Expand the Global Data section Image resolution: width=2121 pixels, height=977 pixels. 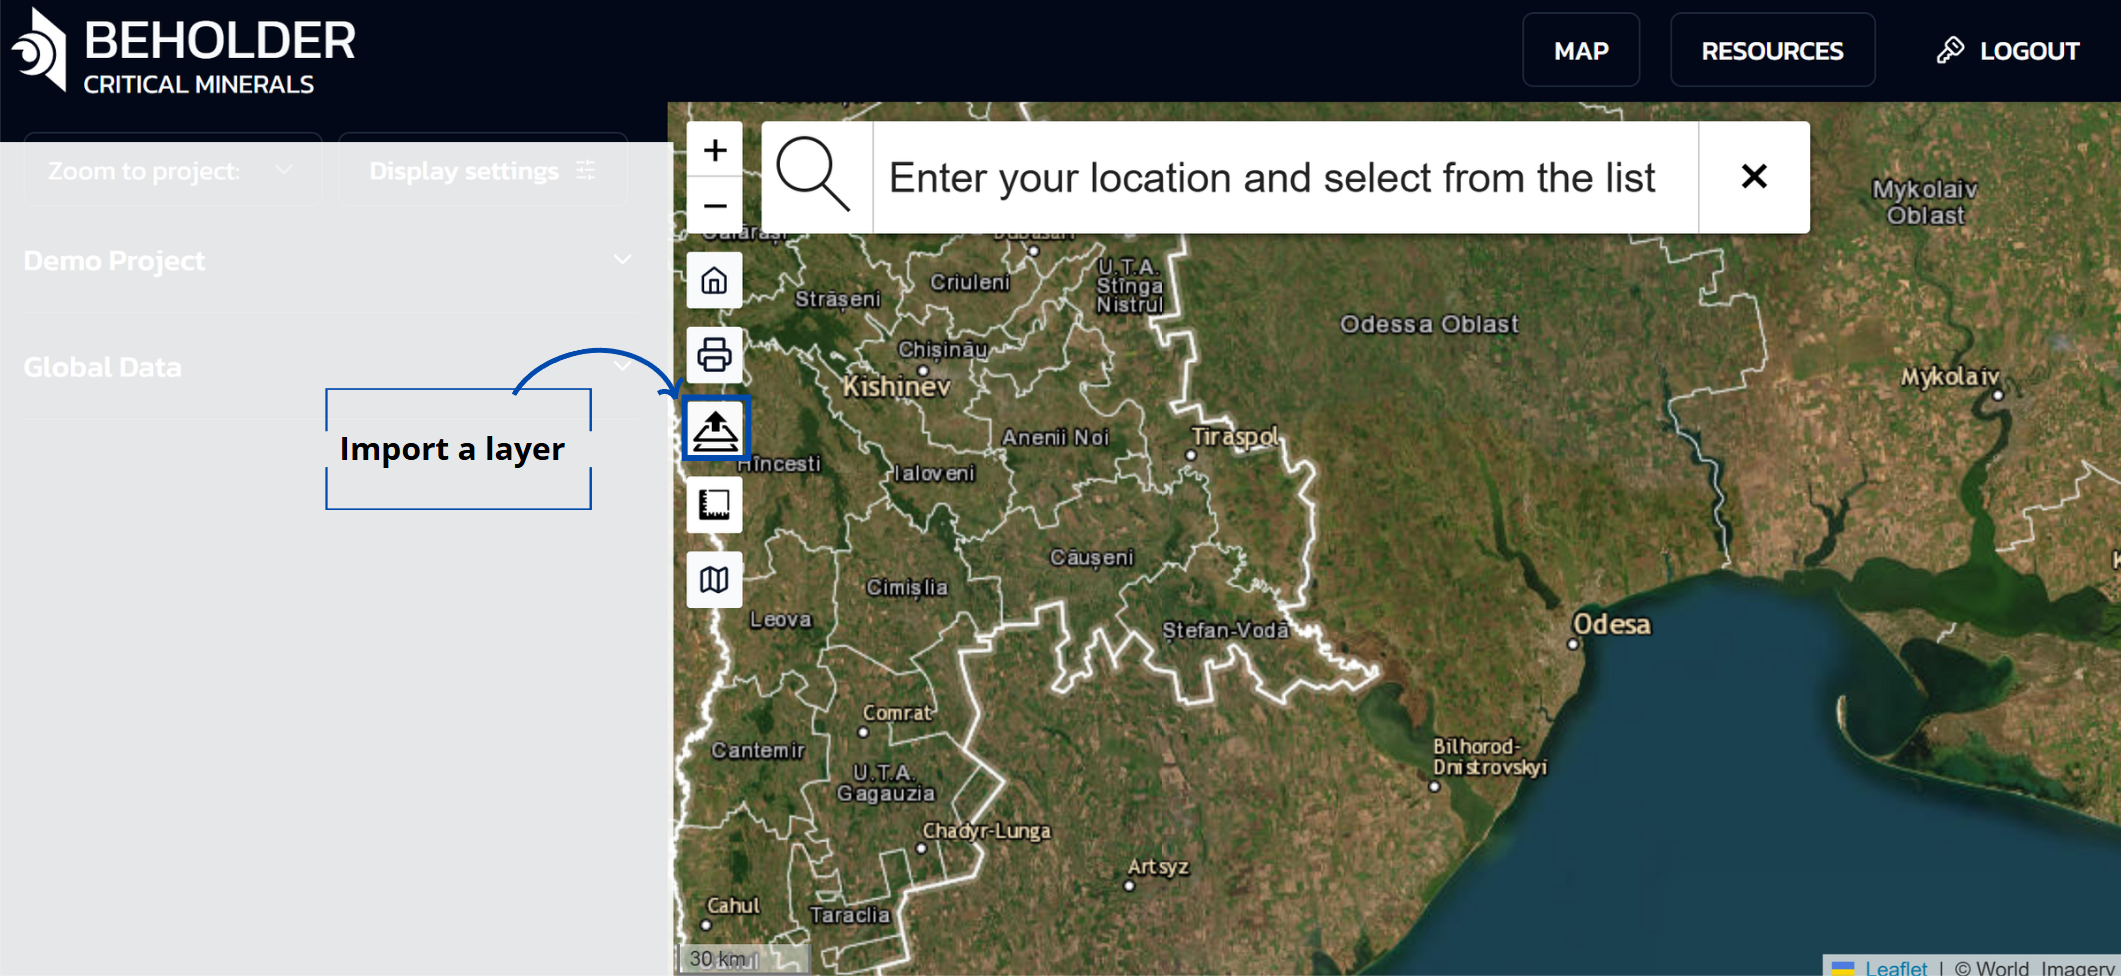[327, 367]
